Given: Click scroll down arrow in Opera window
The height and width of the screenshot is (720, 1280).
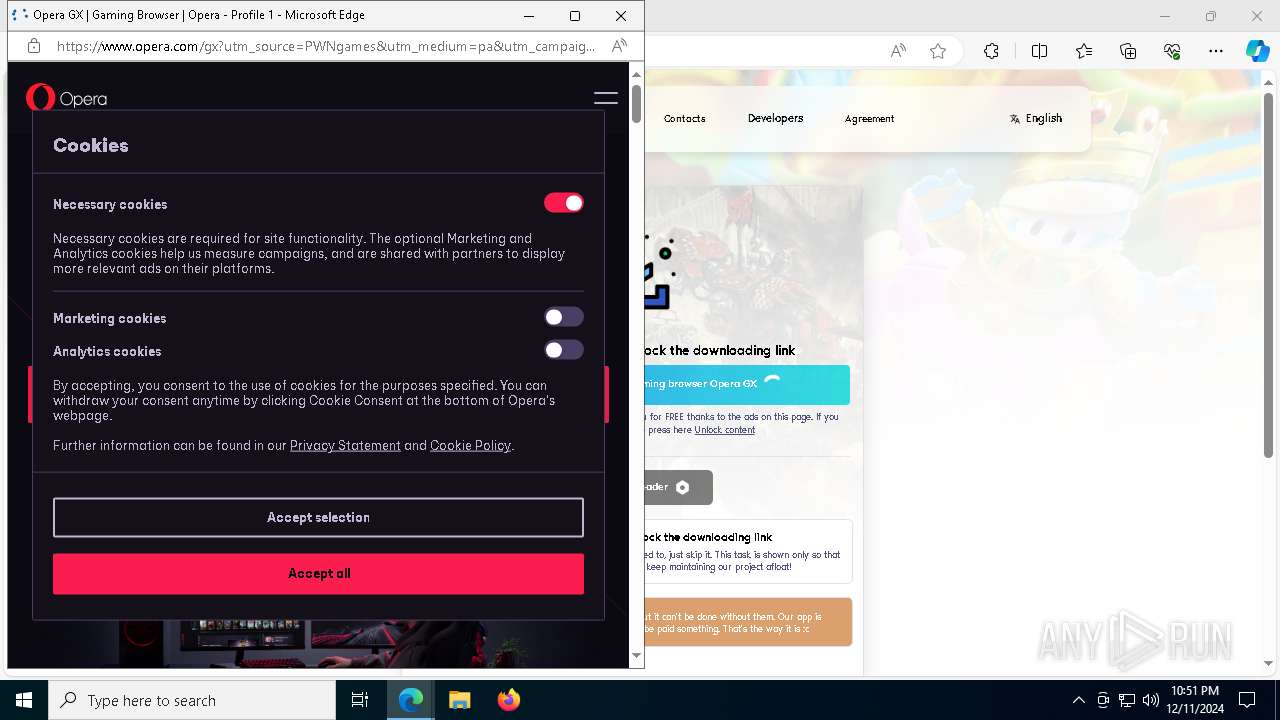Looking at the screenshot, I should click(636, 656).
